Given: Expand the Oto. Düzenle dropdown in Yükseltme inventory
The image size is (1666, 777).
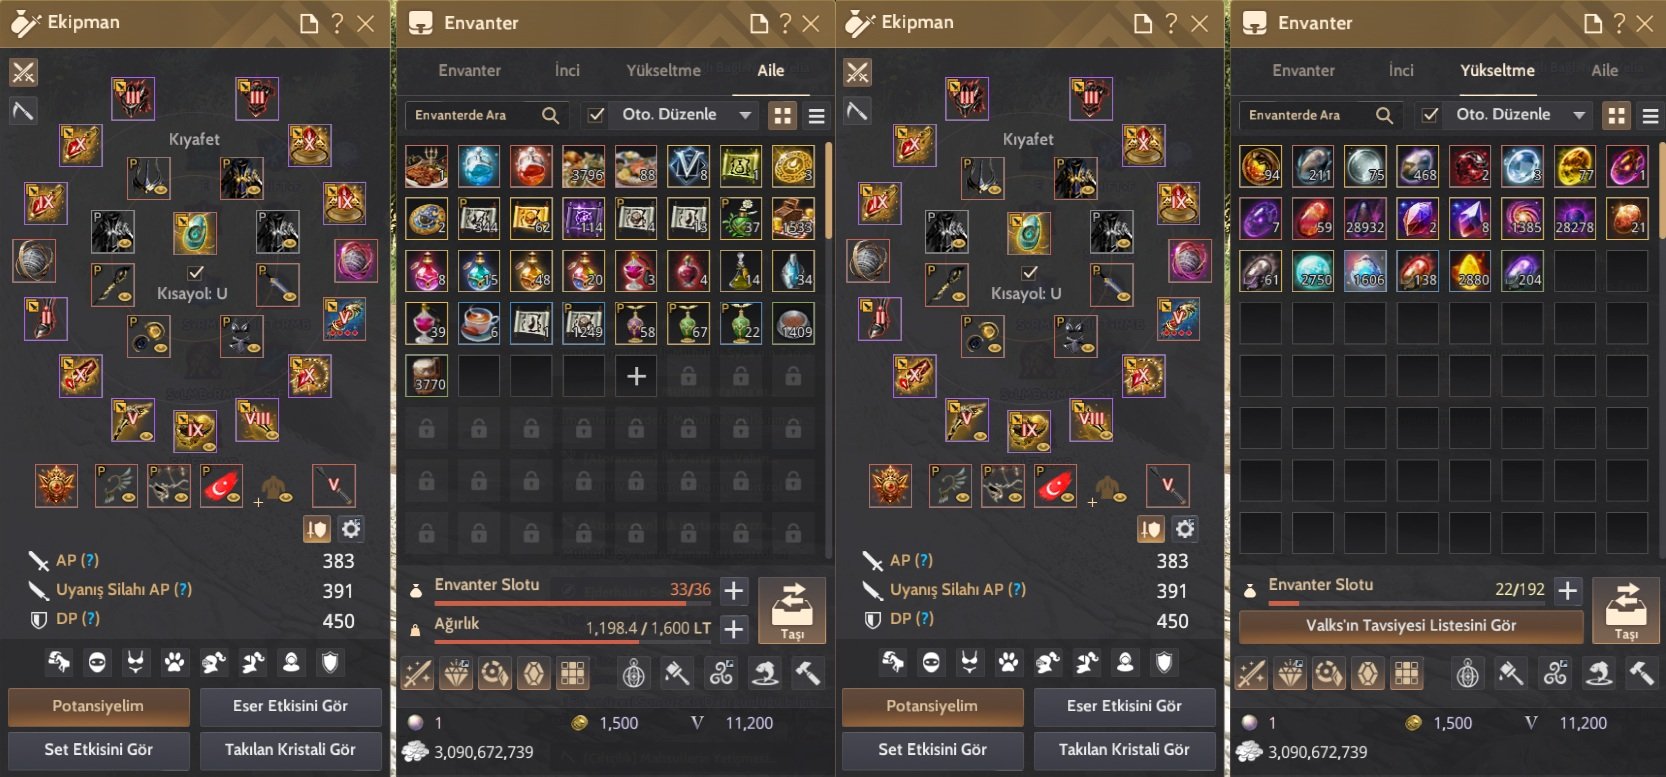Looking at the screenshot, I should click(x=1579, y=115).
